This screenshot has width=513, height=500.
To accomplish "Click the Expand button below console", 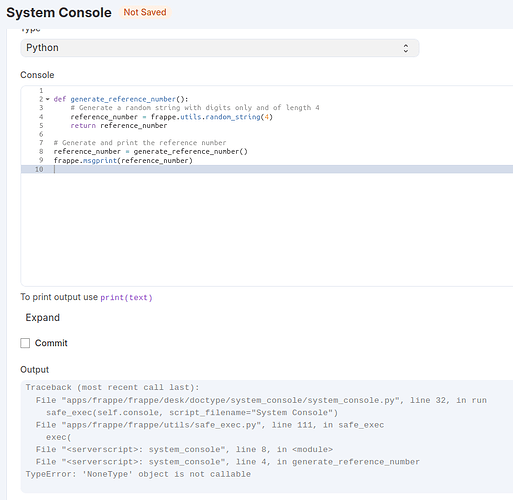I will (x=43, y=318).
